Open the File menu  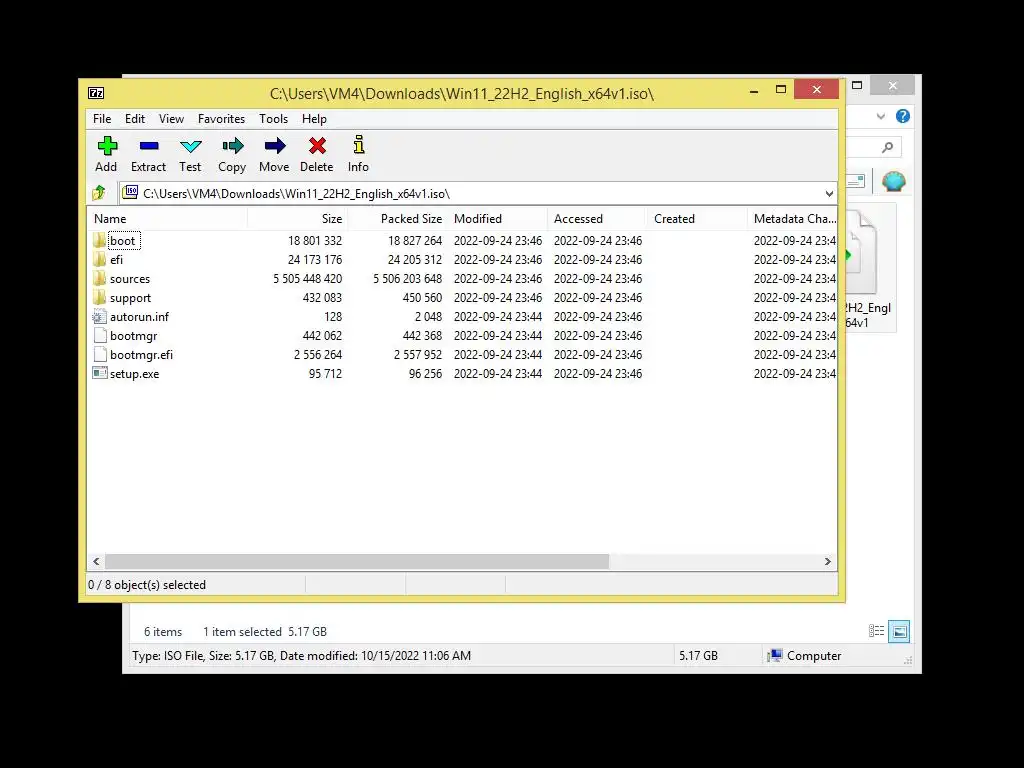coord(102,119)
